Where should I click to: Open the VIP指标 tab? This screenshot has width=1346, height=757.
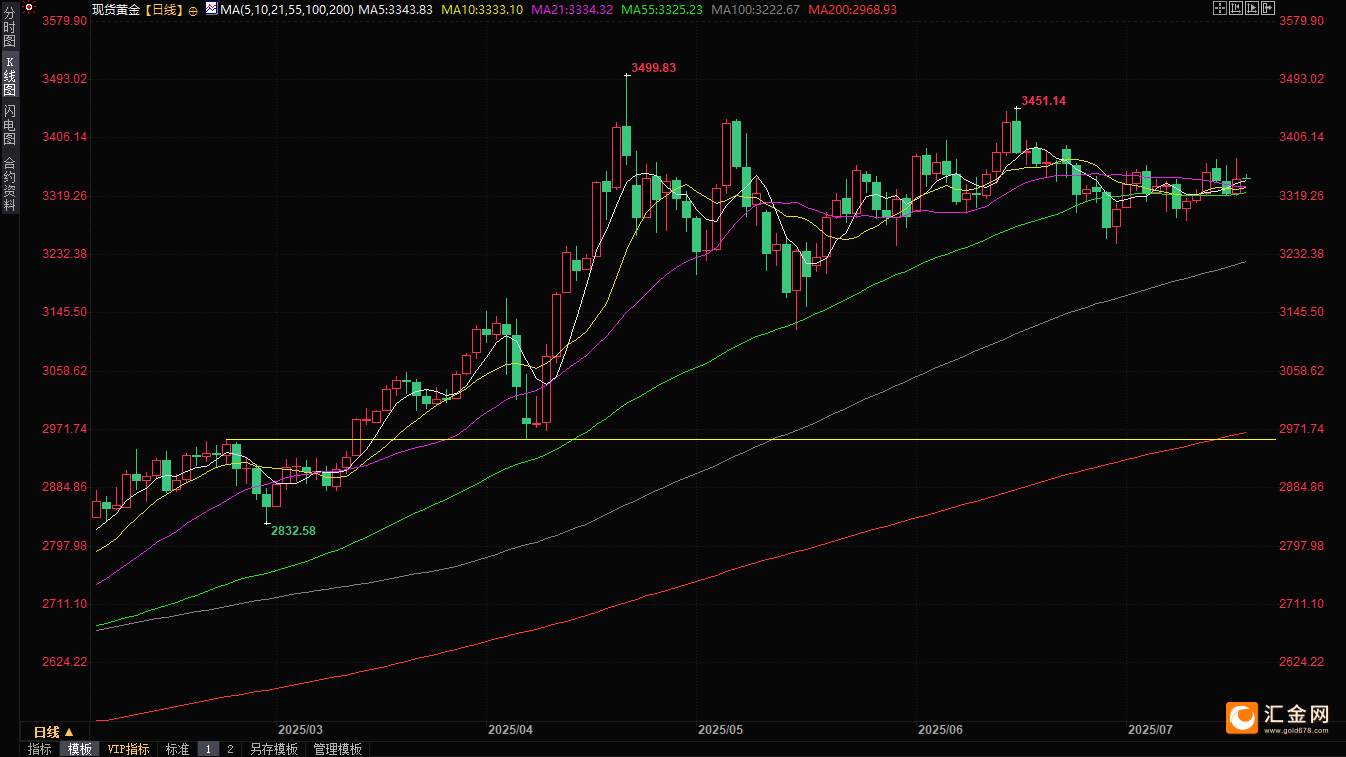(128, 749)
